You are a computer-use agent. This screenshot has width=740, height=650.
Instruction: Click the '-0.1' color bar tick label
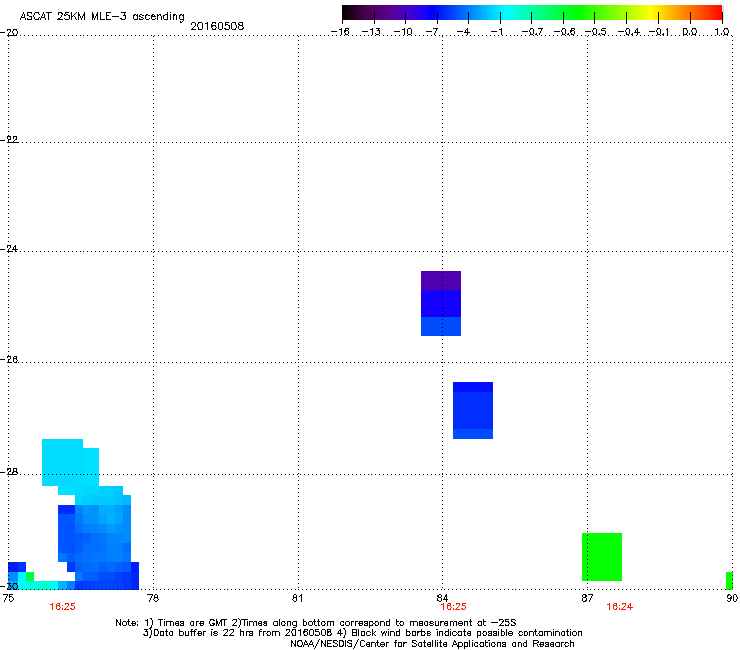(x=659, y=32)
